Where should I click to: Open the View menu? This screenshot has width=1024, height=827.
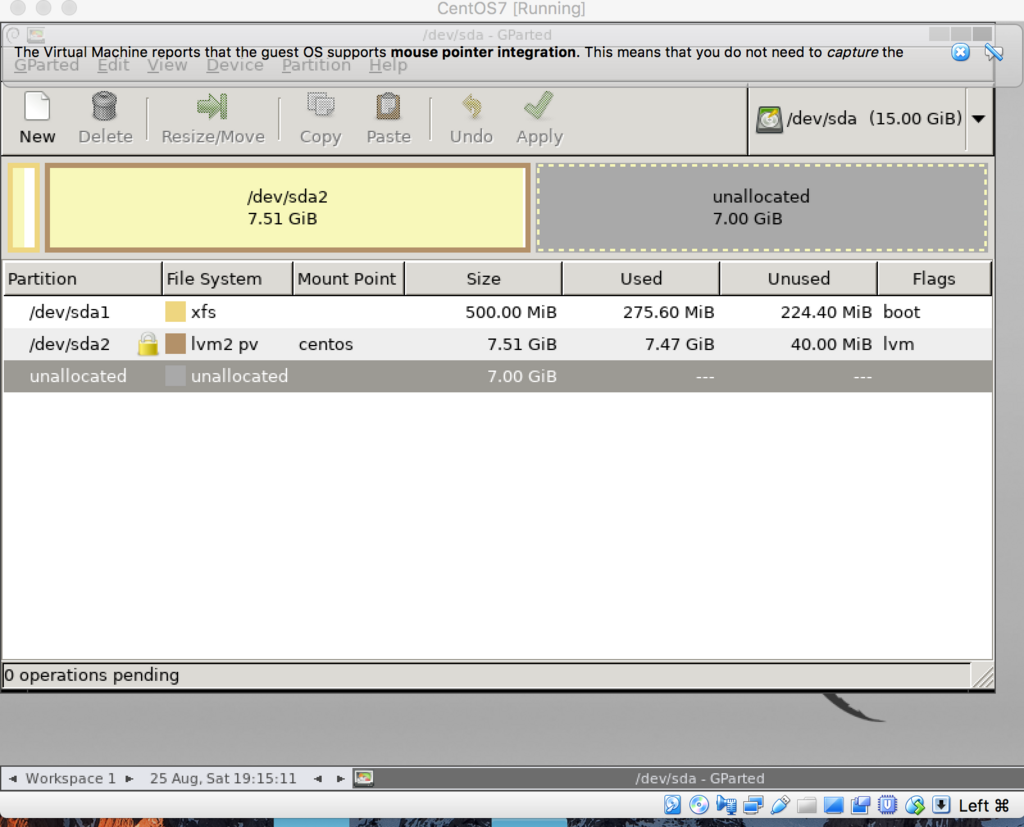167,65
